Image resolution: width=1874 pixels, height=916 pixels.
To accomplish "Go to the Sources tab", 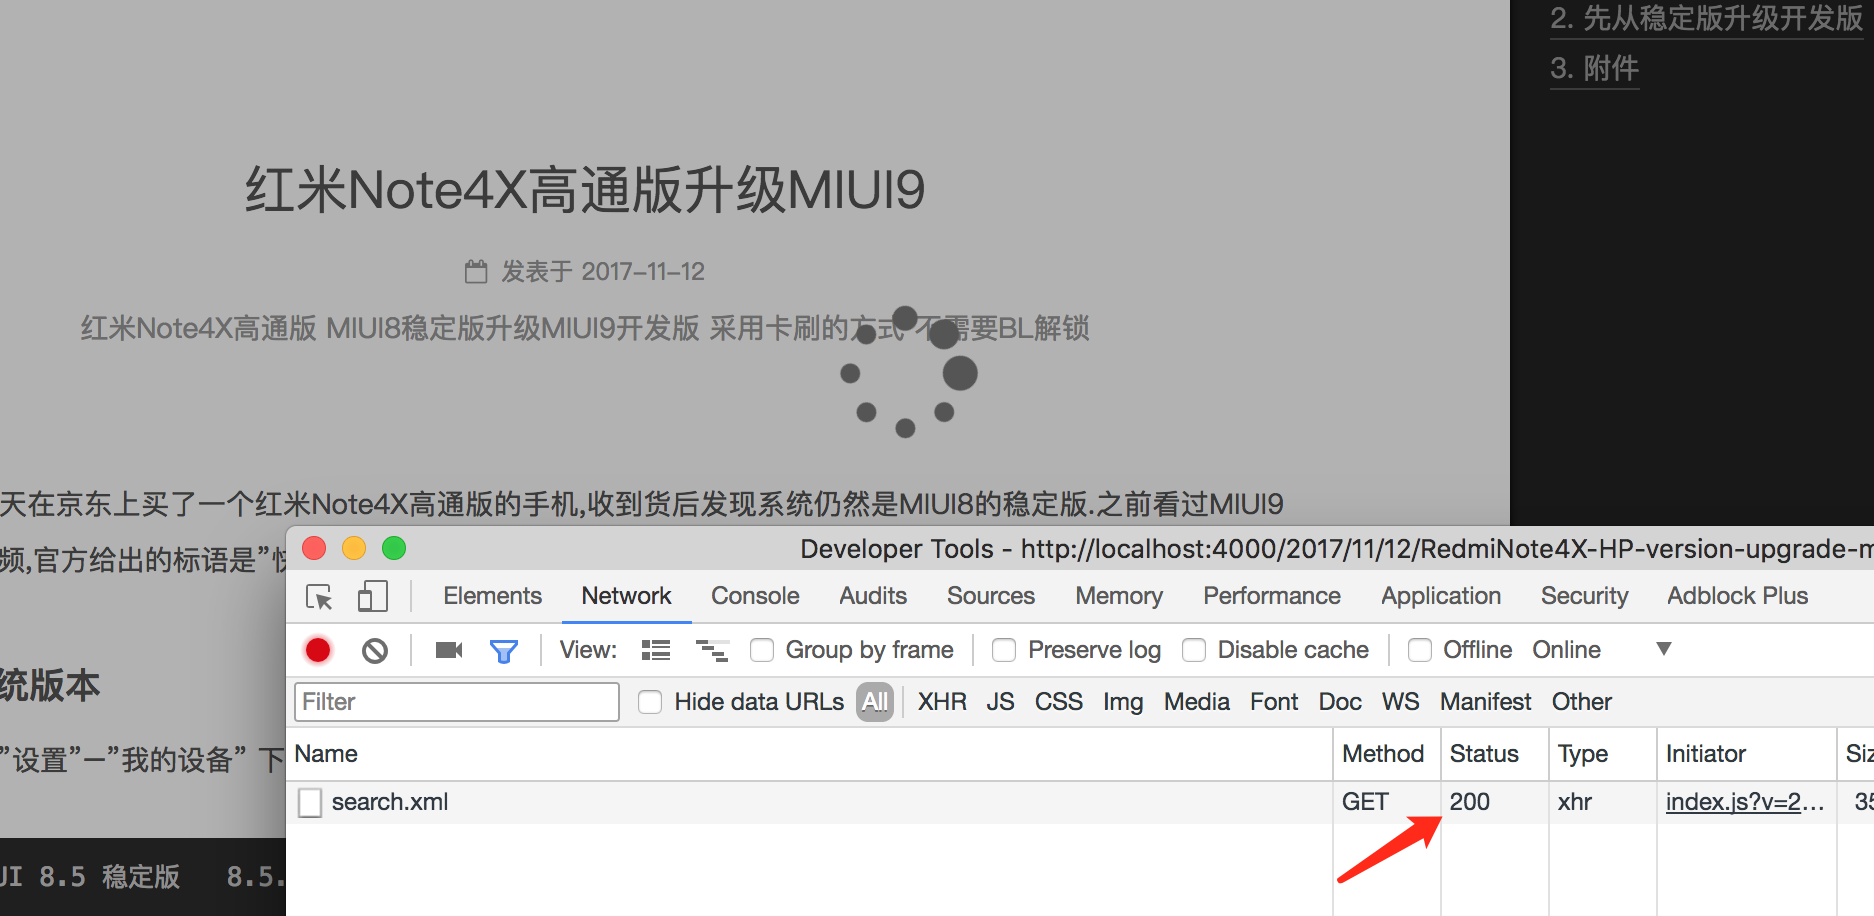I will [991, 596].
